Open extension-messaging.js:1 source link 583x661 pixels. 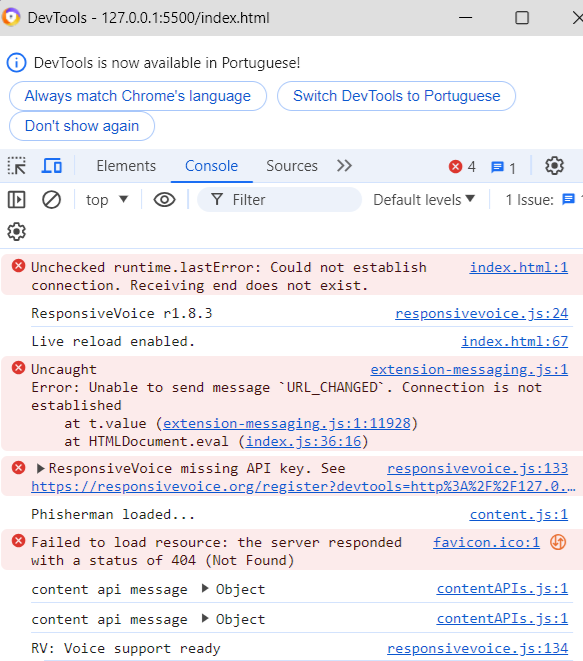[469, 369]
